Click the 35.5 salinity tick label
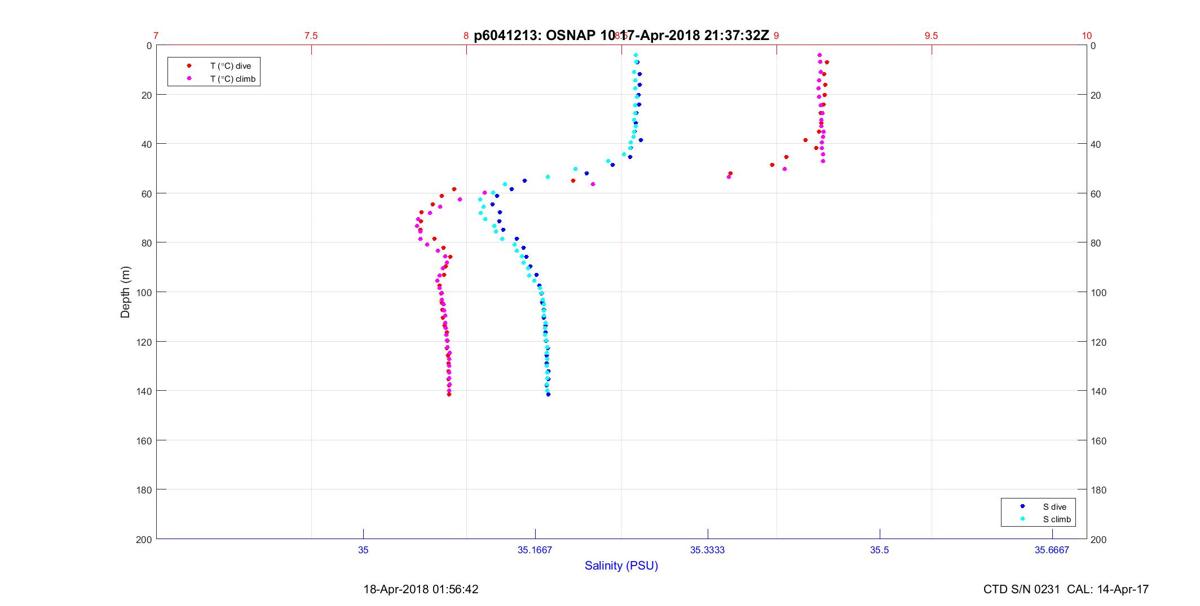The height and width of the screenshot is (606, 1200). [x=879, y=550]
